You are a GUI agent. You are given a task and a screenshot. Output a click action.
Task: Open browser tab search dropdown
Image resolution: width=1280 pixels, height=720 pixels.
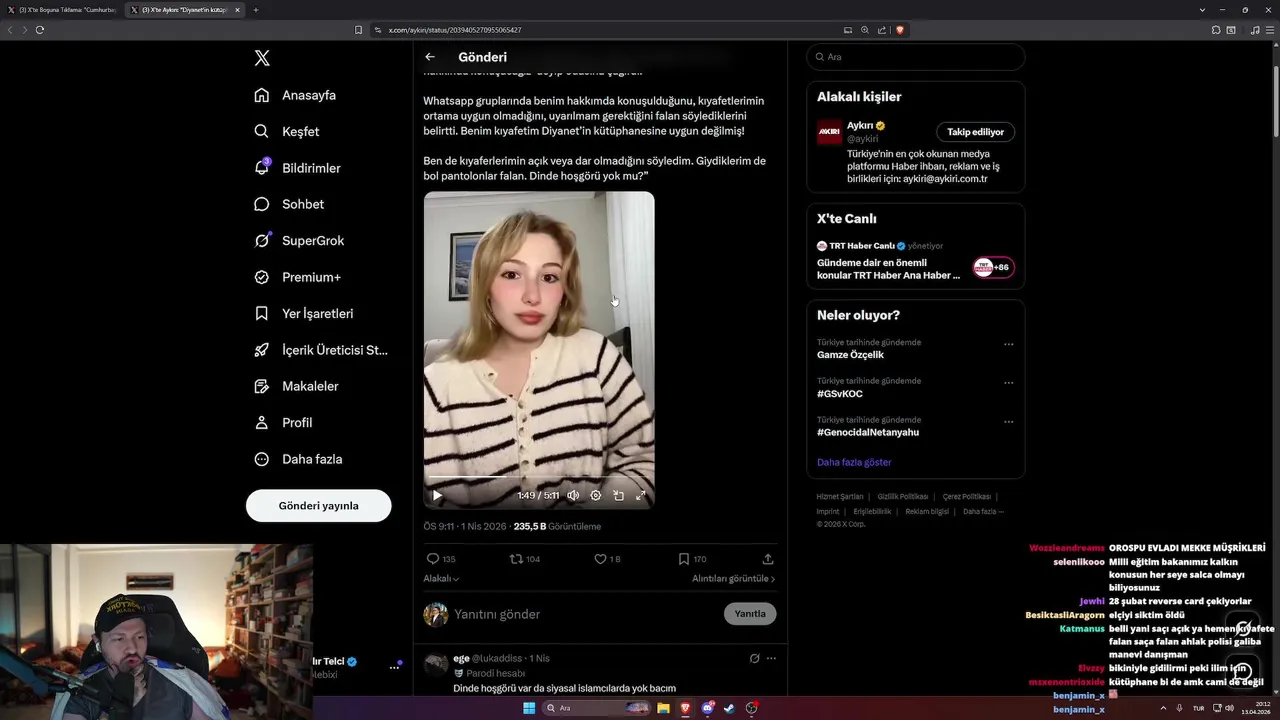point(1202,10)
